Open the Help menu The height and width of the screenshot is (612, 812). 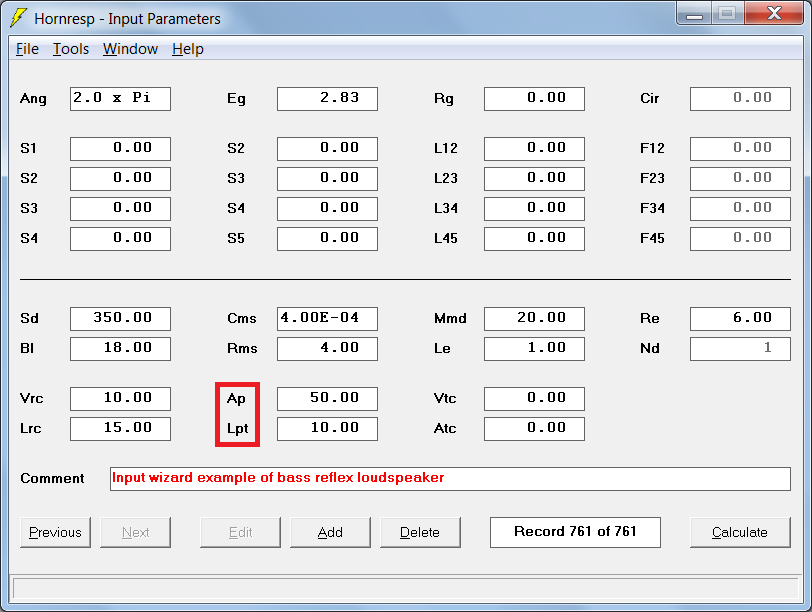(187, 49)
